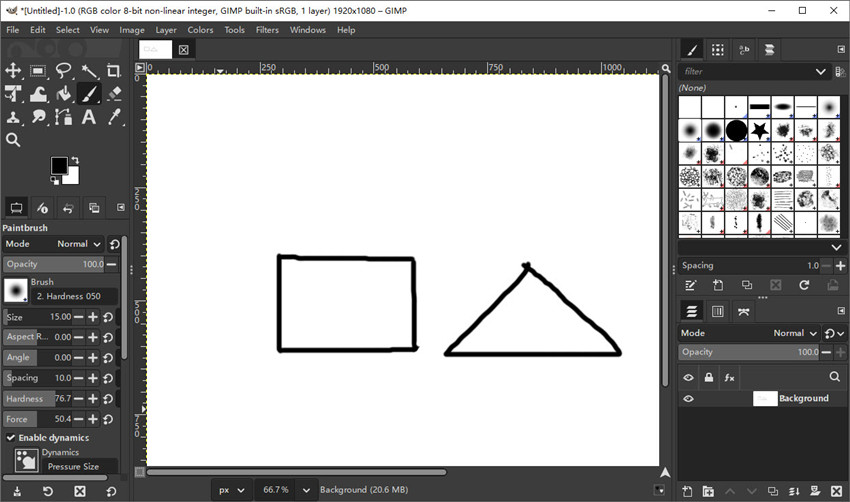Open the Images tab in left dock
Screen dimensions: 850x502
click(94, 208)
